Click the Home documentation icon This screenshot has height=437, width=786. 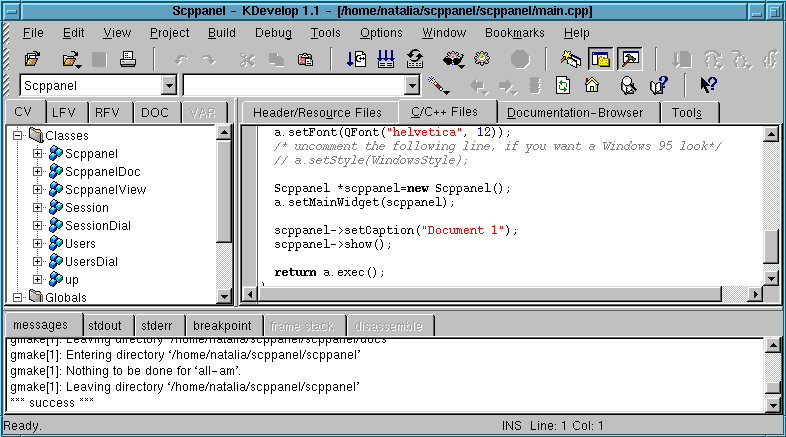pos(592,85)
